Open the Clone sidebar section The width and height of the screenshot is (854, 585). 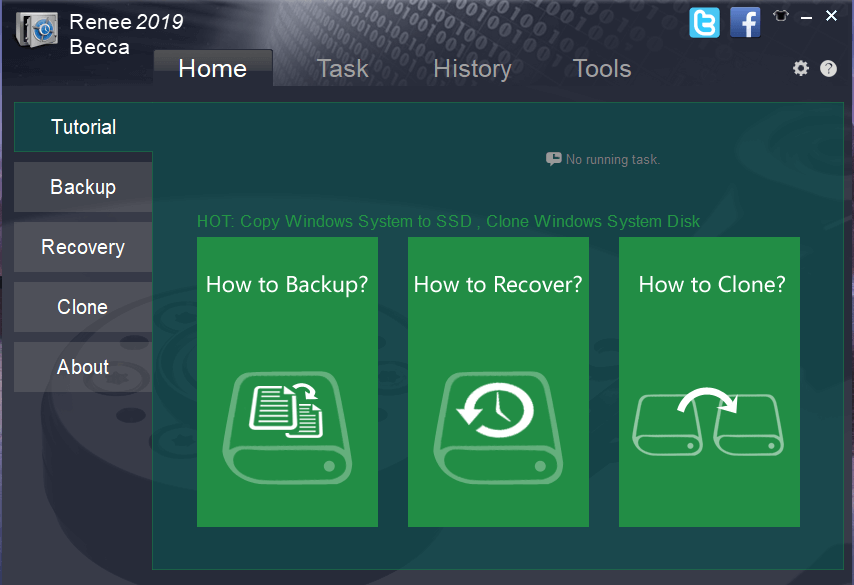click(83, 307)
